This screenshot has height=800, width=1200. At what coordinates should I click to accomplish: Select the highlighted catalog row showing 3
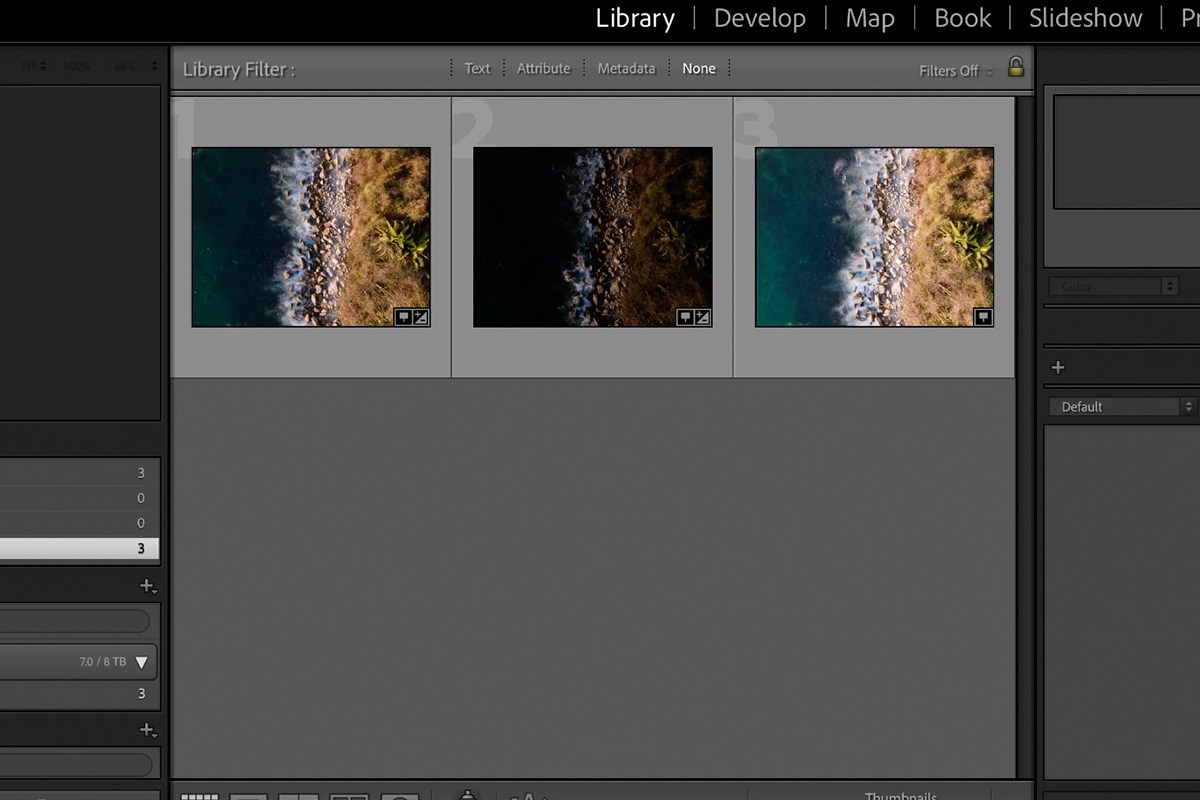(79, 548)
